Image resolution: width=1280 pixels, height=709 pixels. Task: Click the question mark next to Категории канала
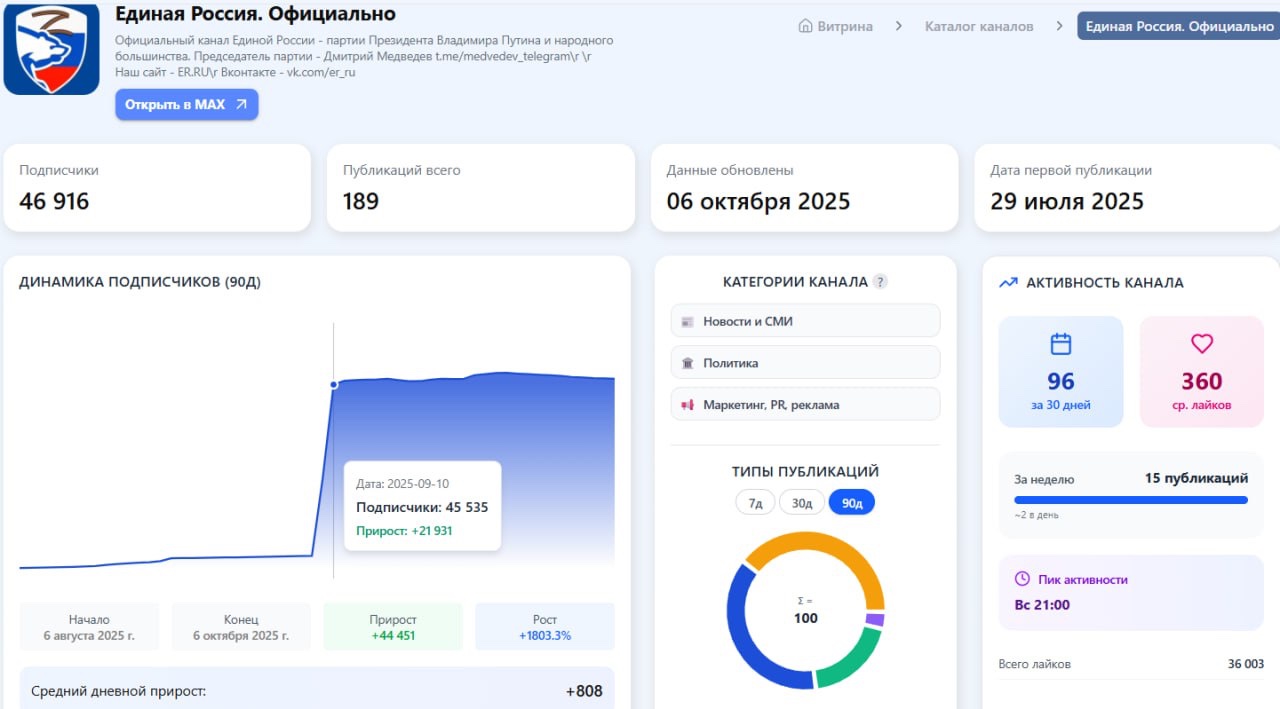880,282
